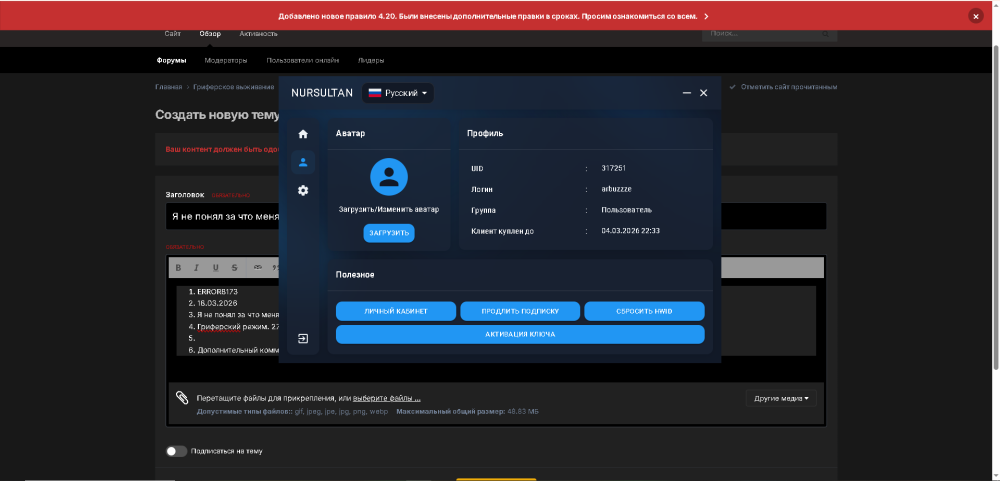This screenshot has height=481, width=1000.
Task: Click the АКТИВАЦИЯ КЛЮЧА button
Action: point(520,334)
